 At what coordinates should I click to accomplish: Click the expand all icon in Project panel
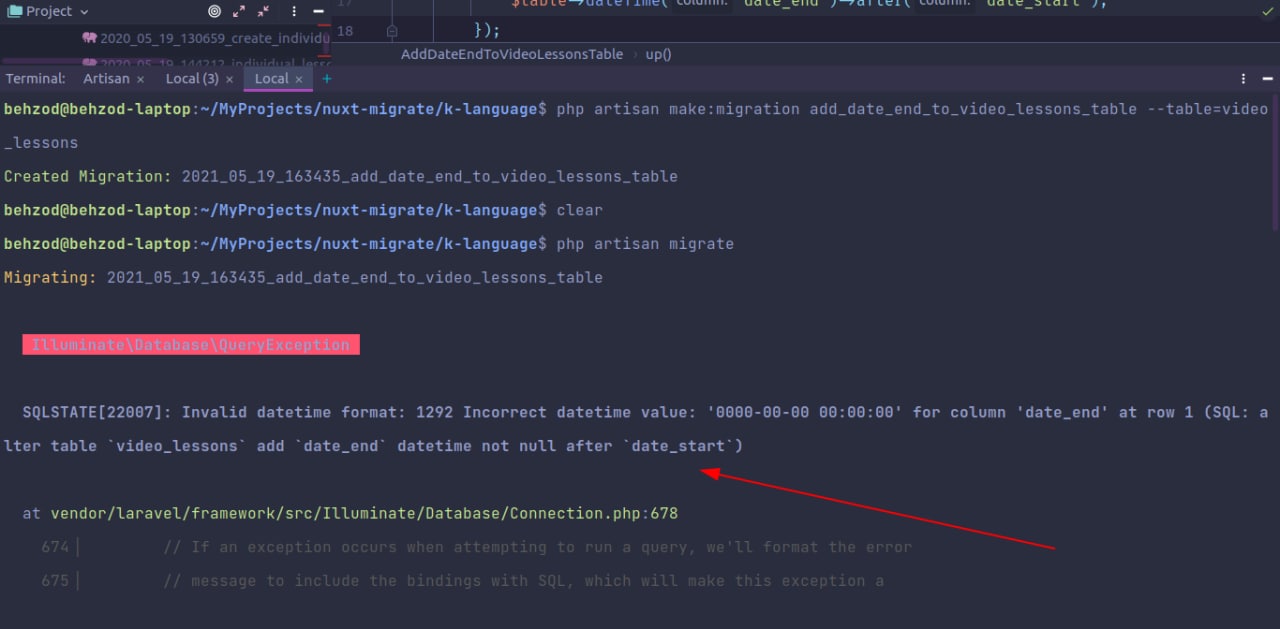239,11
